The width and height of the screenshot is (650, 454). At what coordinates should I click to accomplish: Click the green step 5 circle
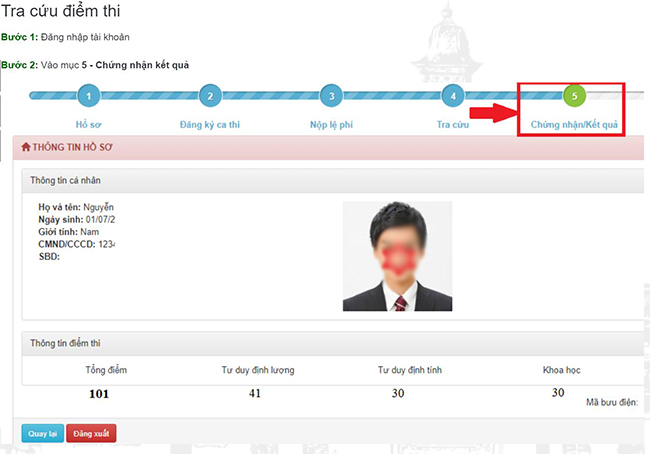[x=574, y=96]
